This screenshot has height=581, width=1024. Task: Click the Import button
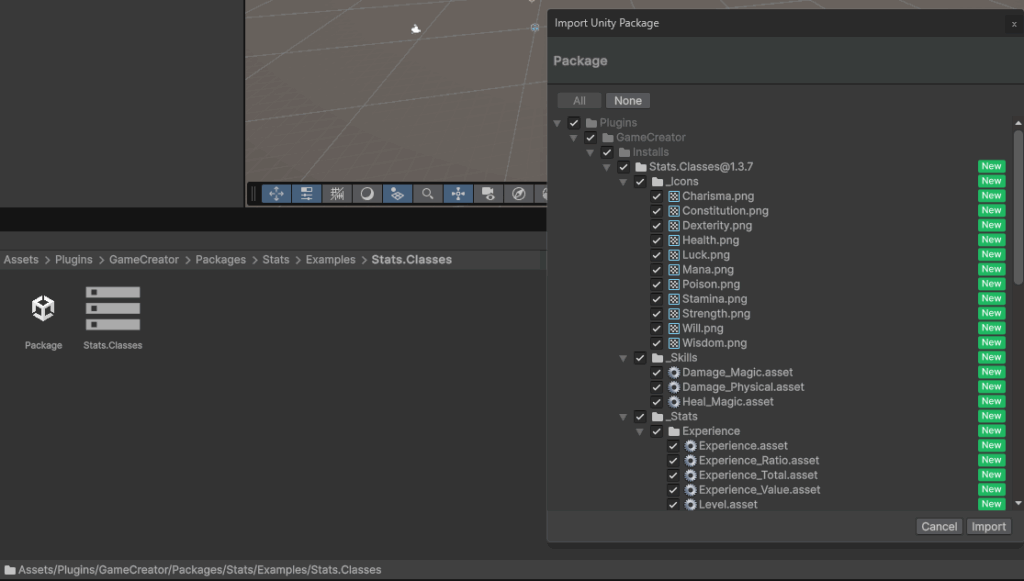[989, 527]
